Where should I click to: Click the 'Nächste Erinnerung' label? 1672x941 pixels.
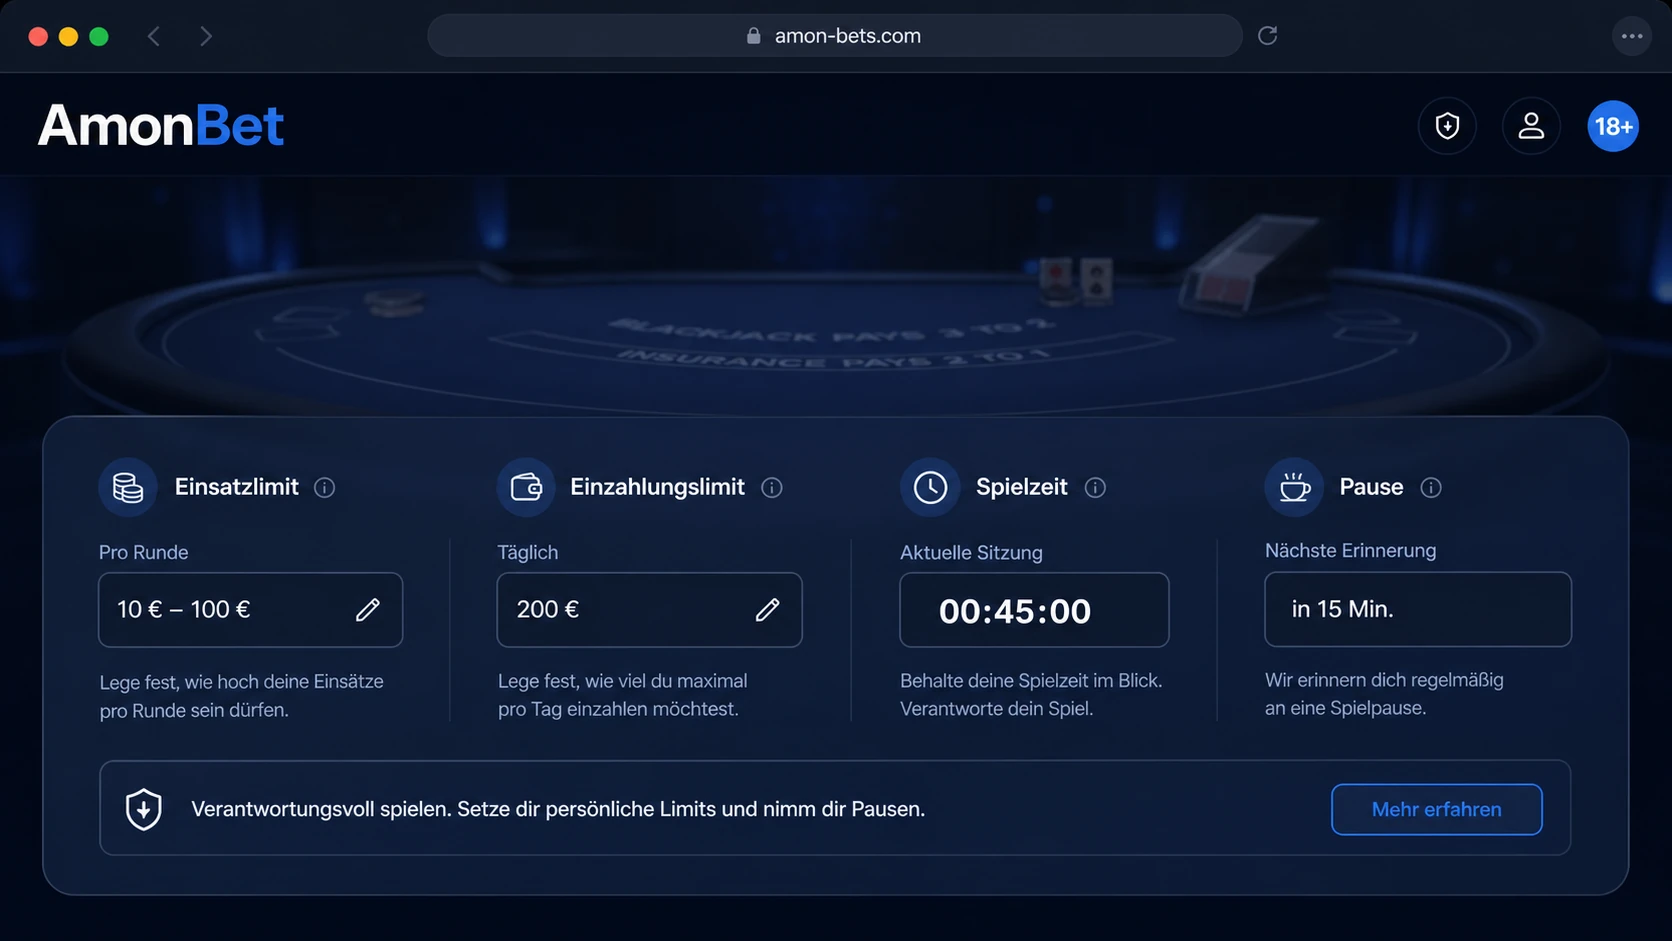pos(1350,550)
